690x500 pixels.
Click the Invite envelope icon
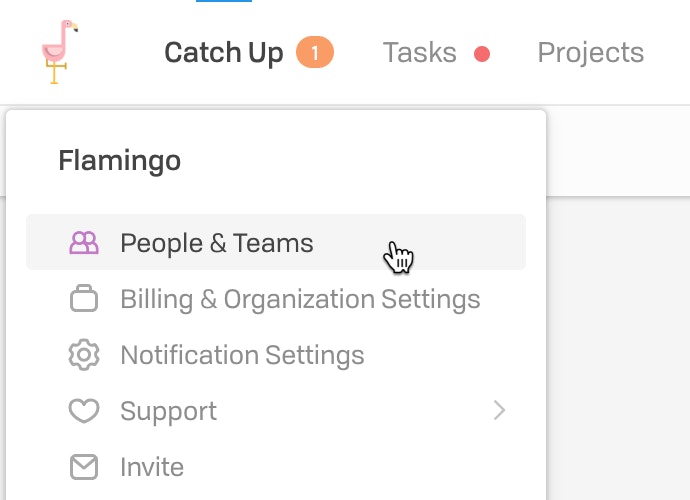click(x=84, y=467)
